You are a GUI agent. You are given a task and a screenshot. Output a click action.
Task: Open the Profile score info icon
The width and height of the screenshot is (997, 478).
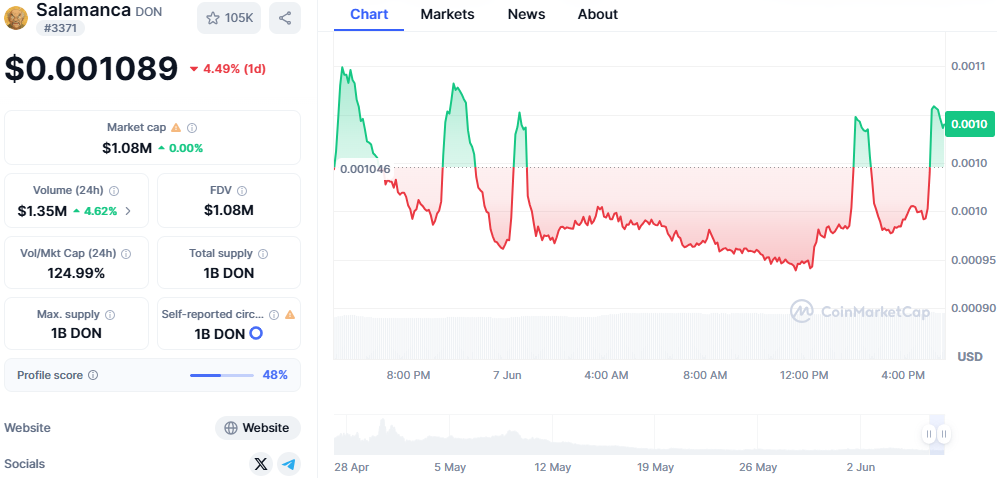[x=93, y=375]
